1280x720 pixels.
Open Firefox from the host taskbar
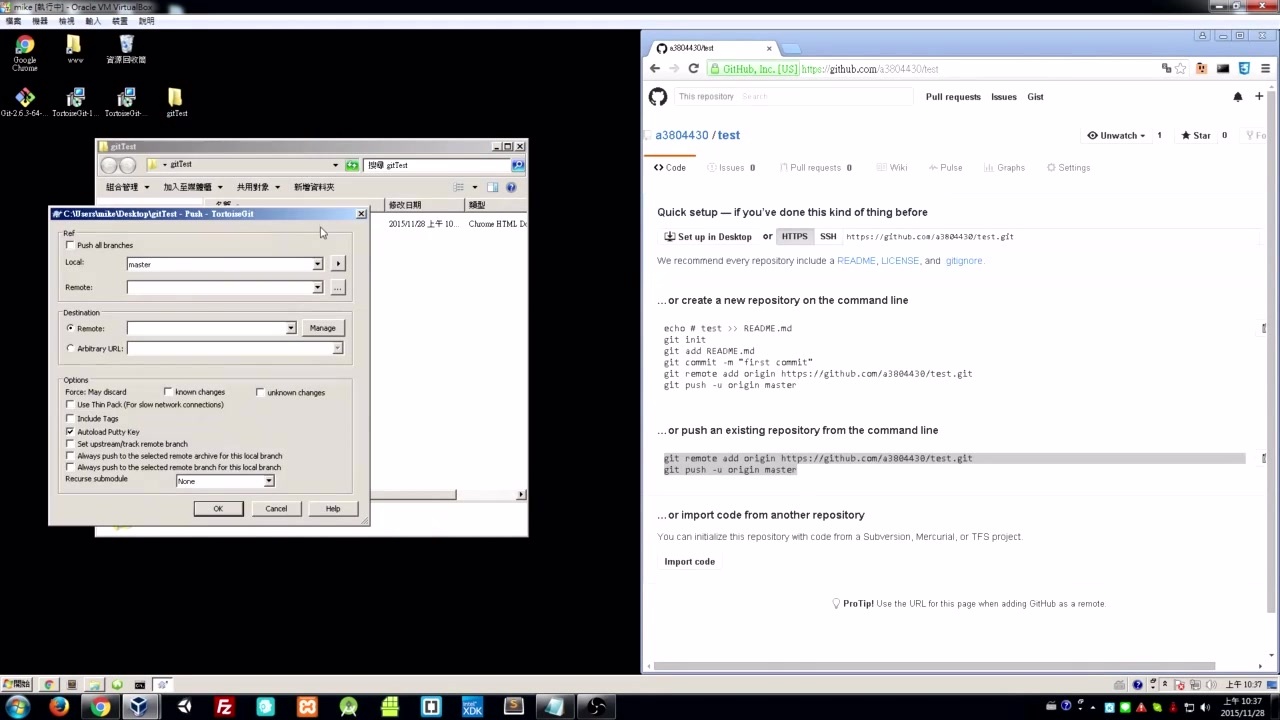[x=59, y=708]
